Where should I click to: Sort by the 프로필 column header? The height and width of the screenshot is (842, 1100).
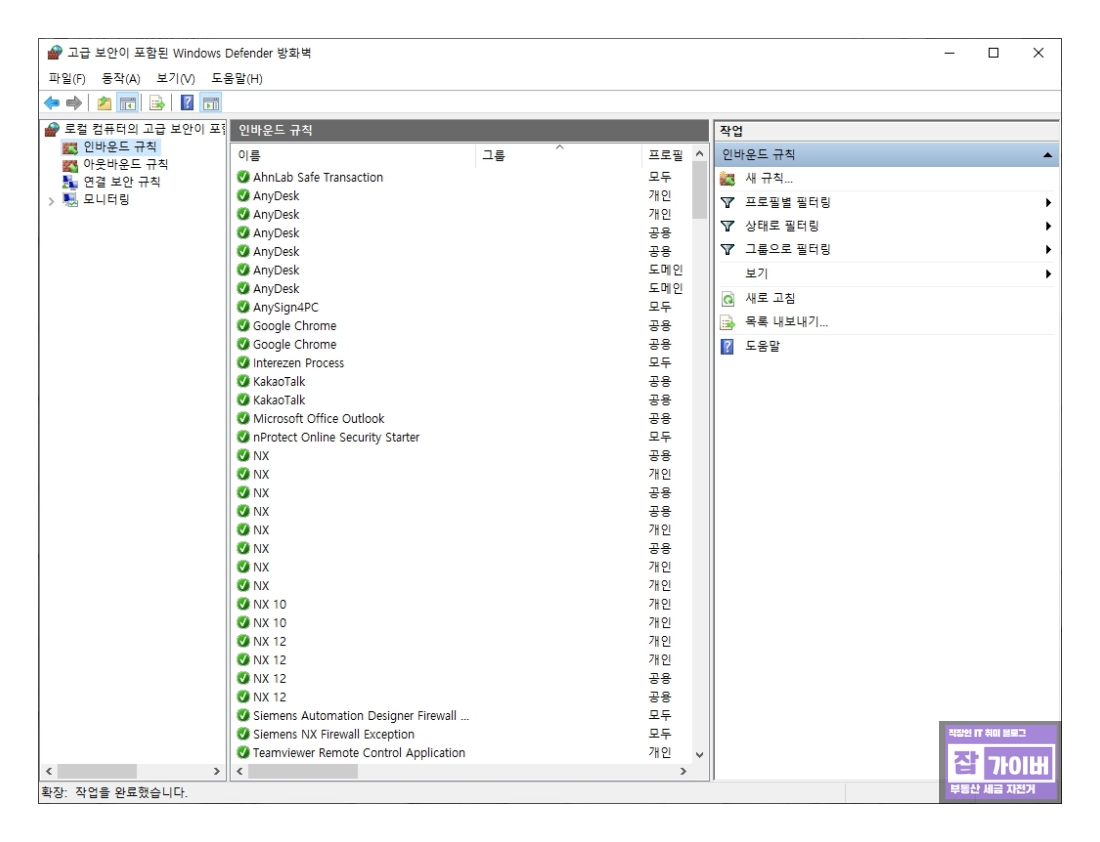[x=665, y=155]
